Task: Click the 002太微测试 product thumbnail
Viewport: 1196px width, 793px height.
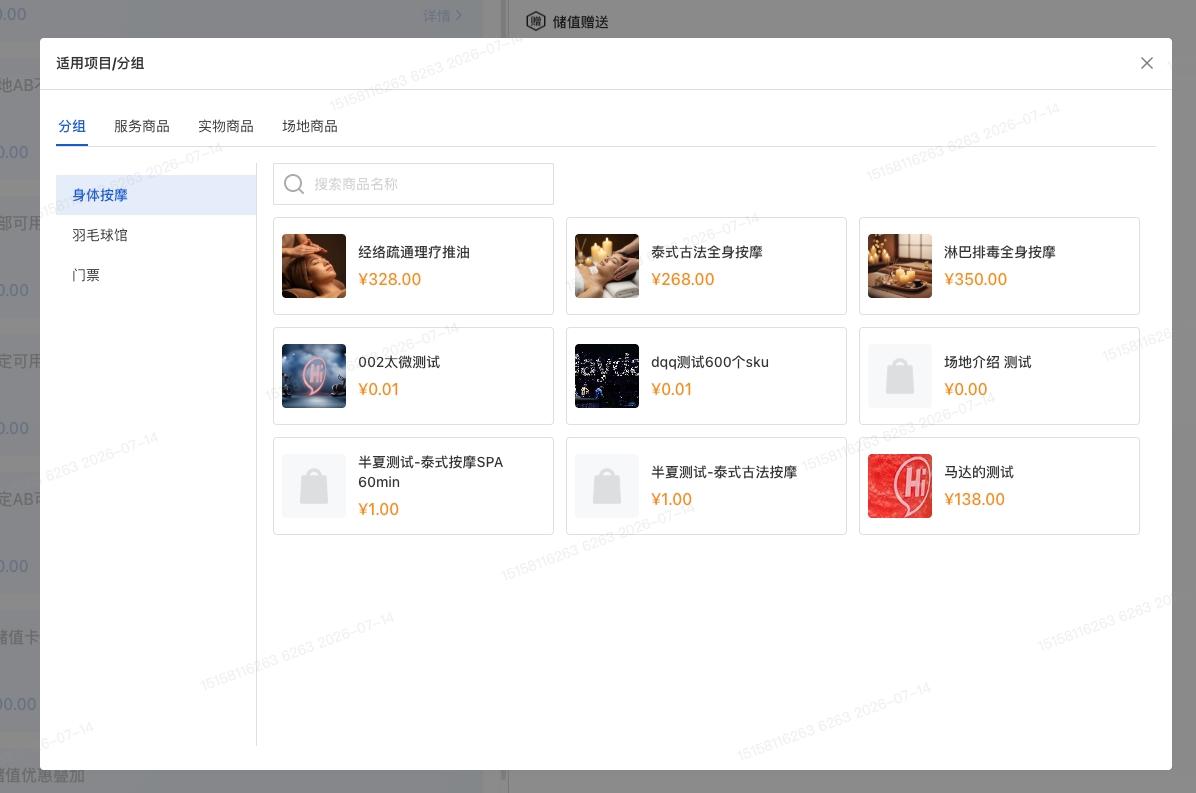Action: click(x=313, y=376)
